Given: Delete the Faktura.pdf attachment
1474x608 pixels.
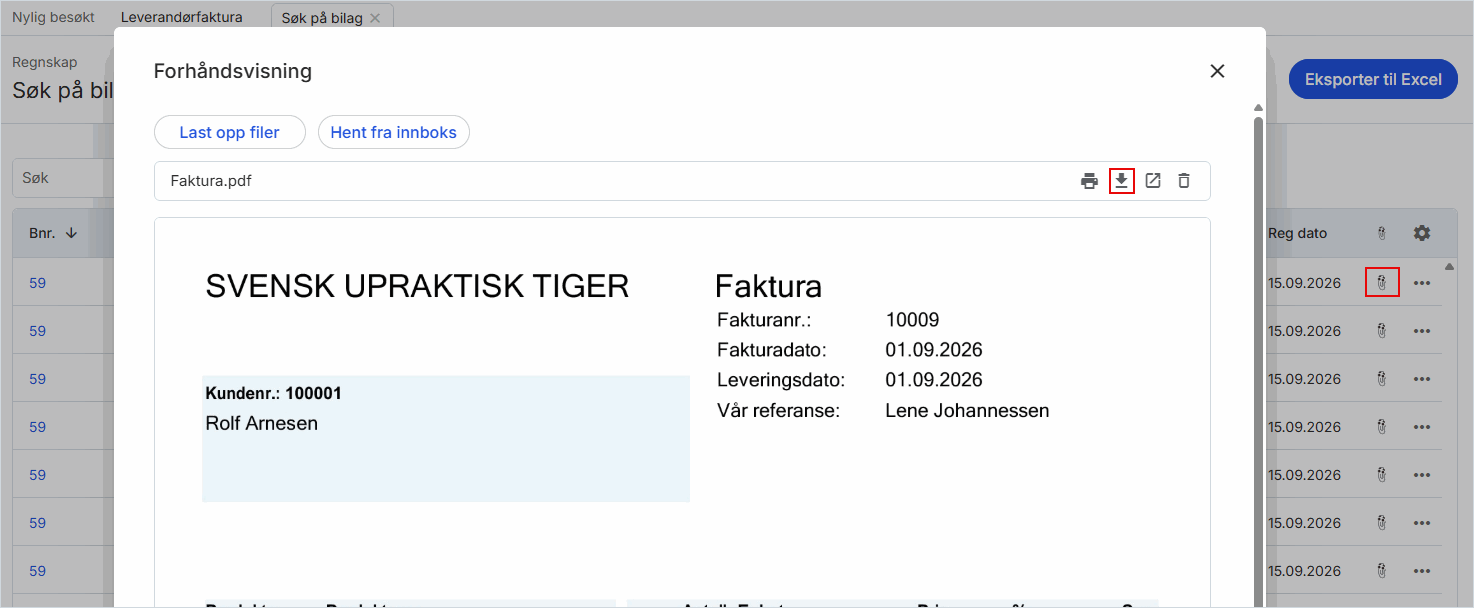Looking at the screenshot, I should pos(1184,181).
